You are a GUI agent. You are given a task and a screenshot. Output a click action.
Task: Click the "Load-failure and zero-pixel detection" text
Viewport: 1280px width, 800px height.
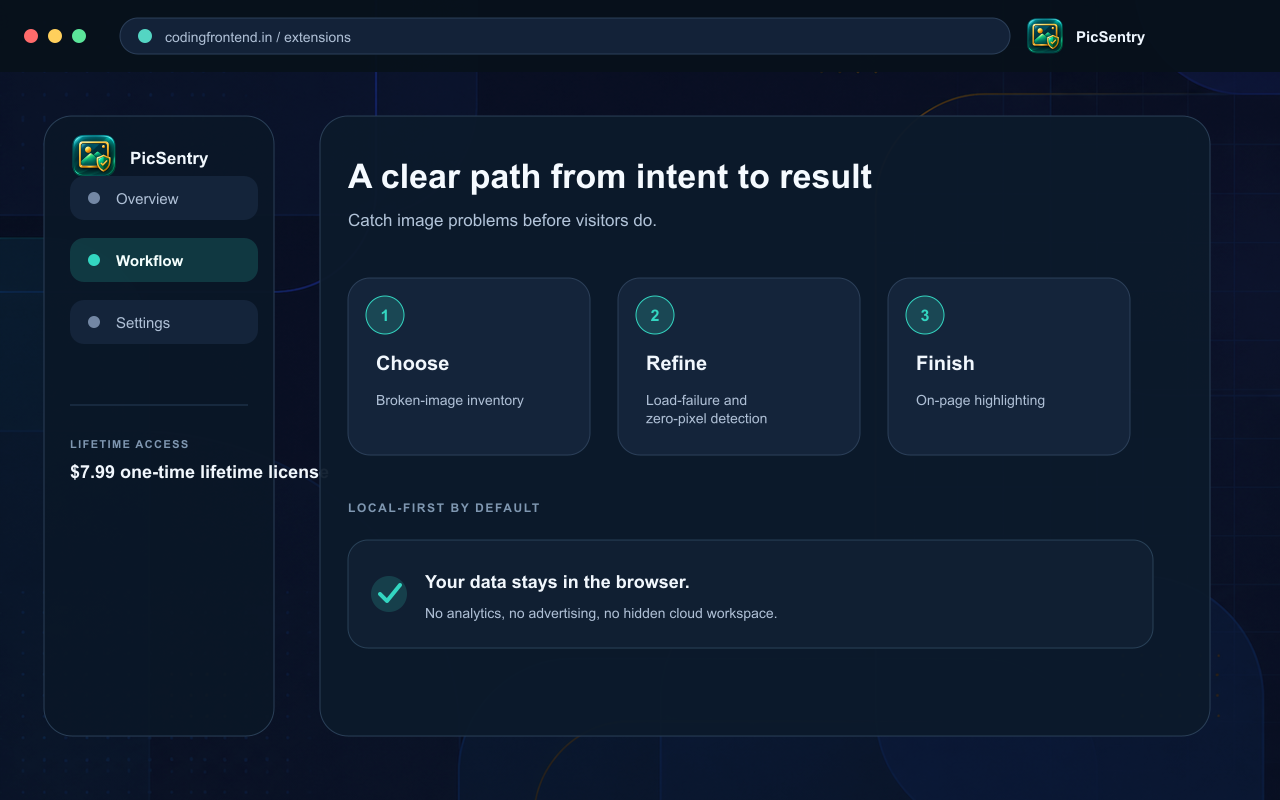(x=706, y=409)
